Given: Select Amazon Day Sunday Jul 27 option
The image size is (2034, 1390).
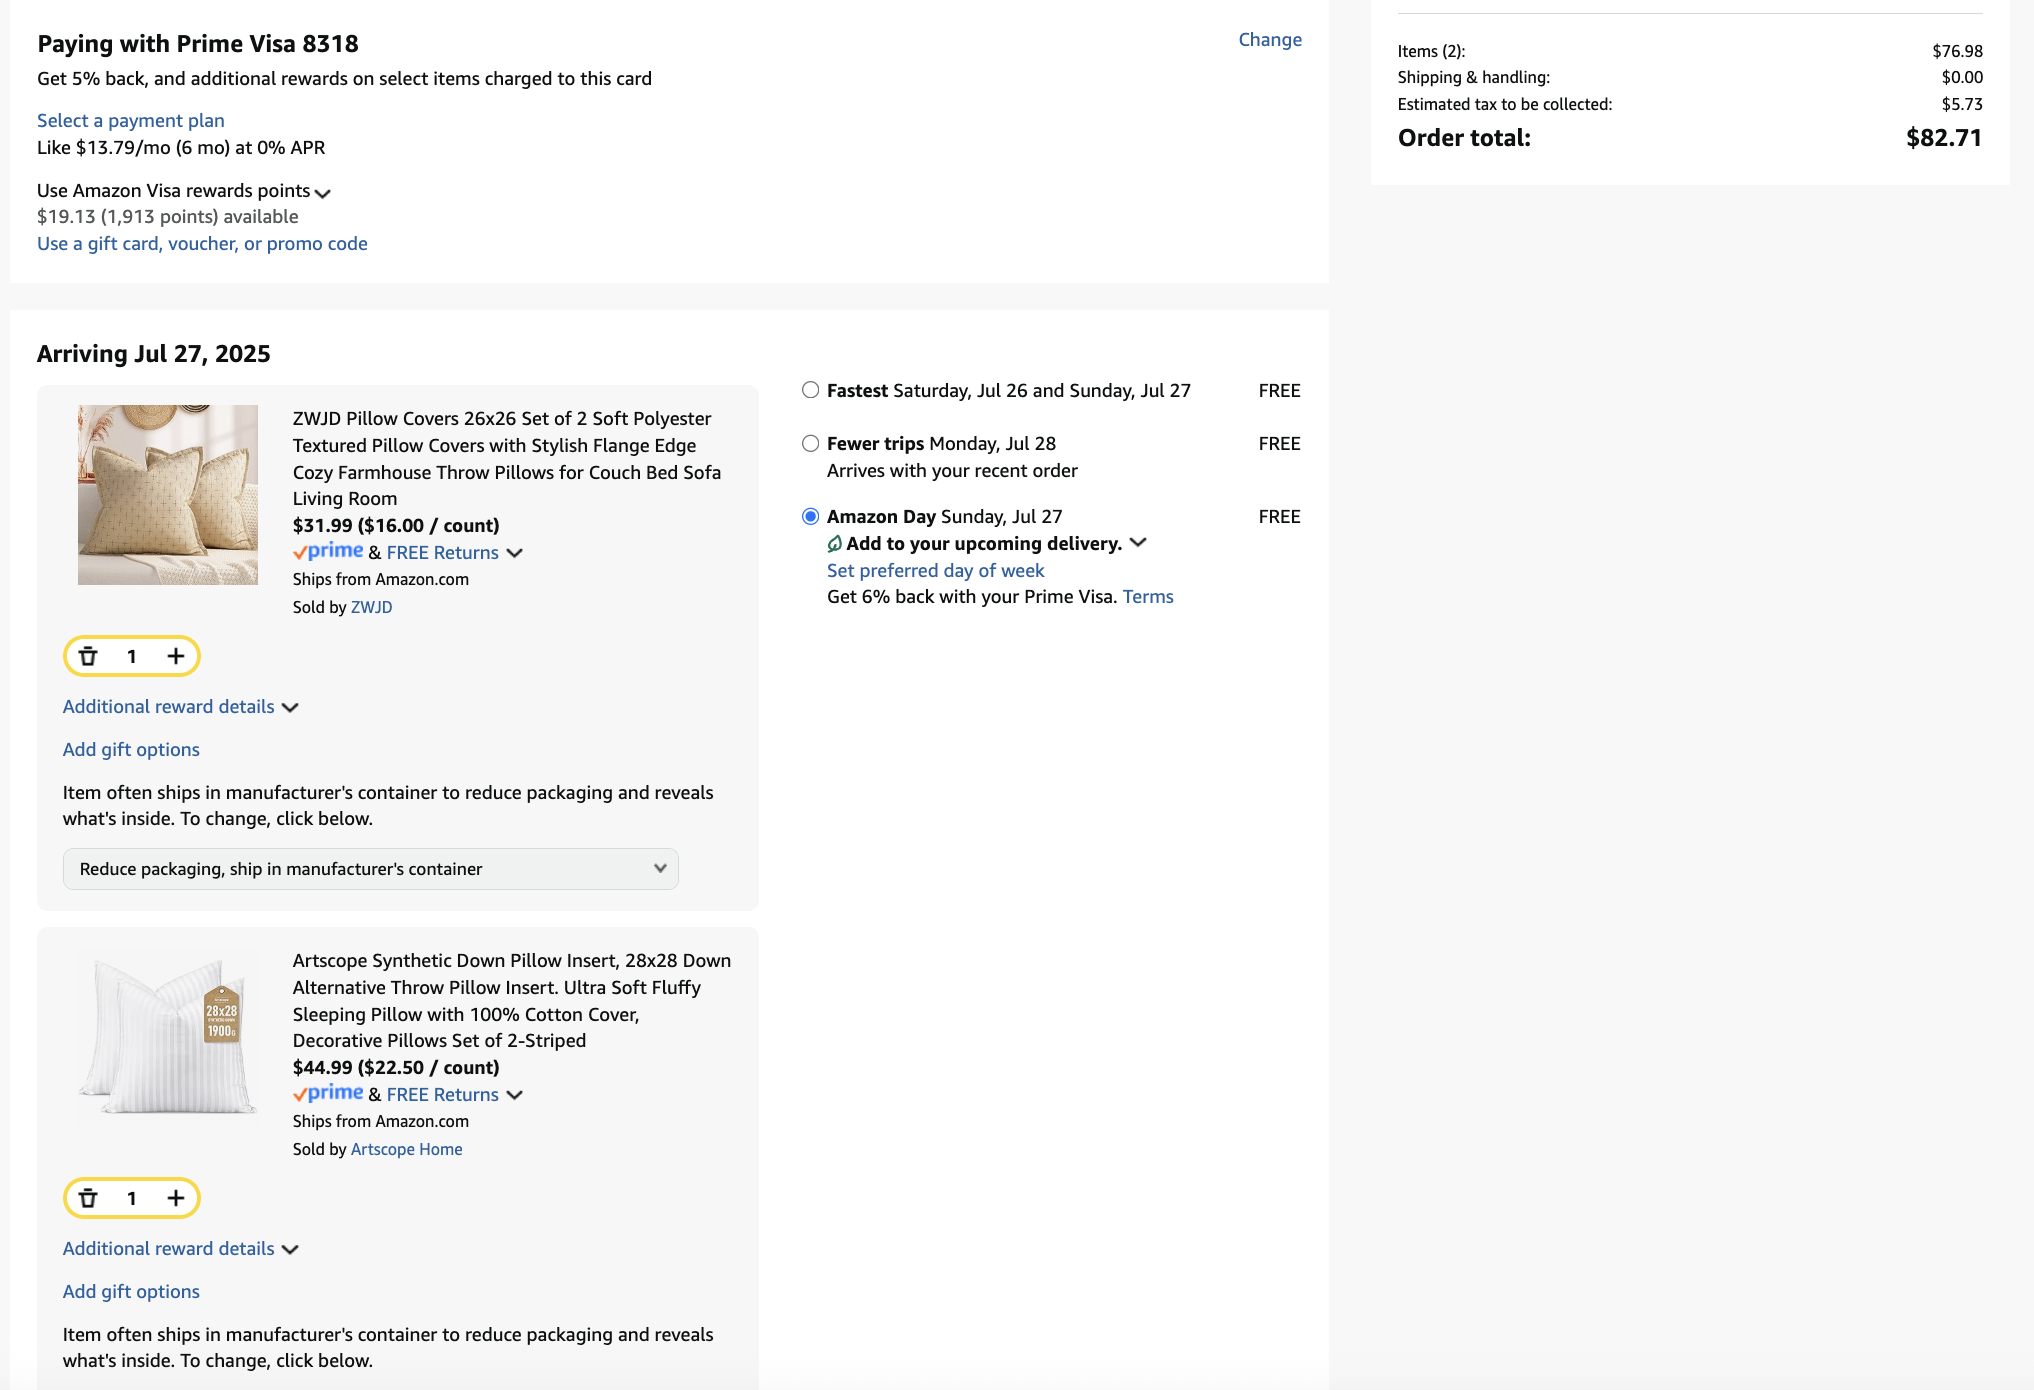Looking at the screenshot, I should (x=810, y=516).
